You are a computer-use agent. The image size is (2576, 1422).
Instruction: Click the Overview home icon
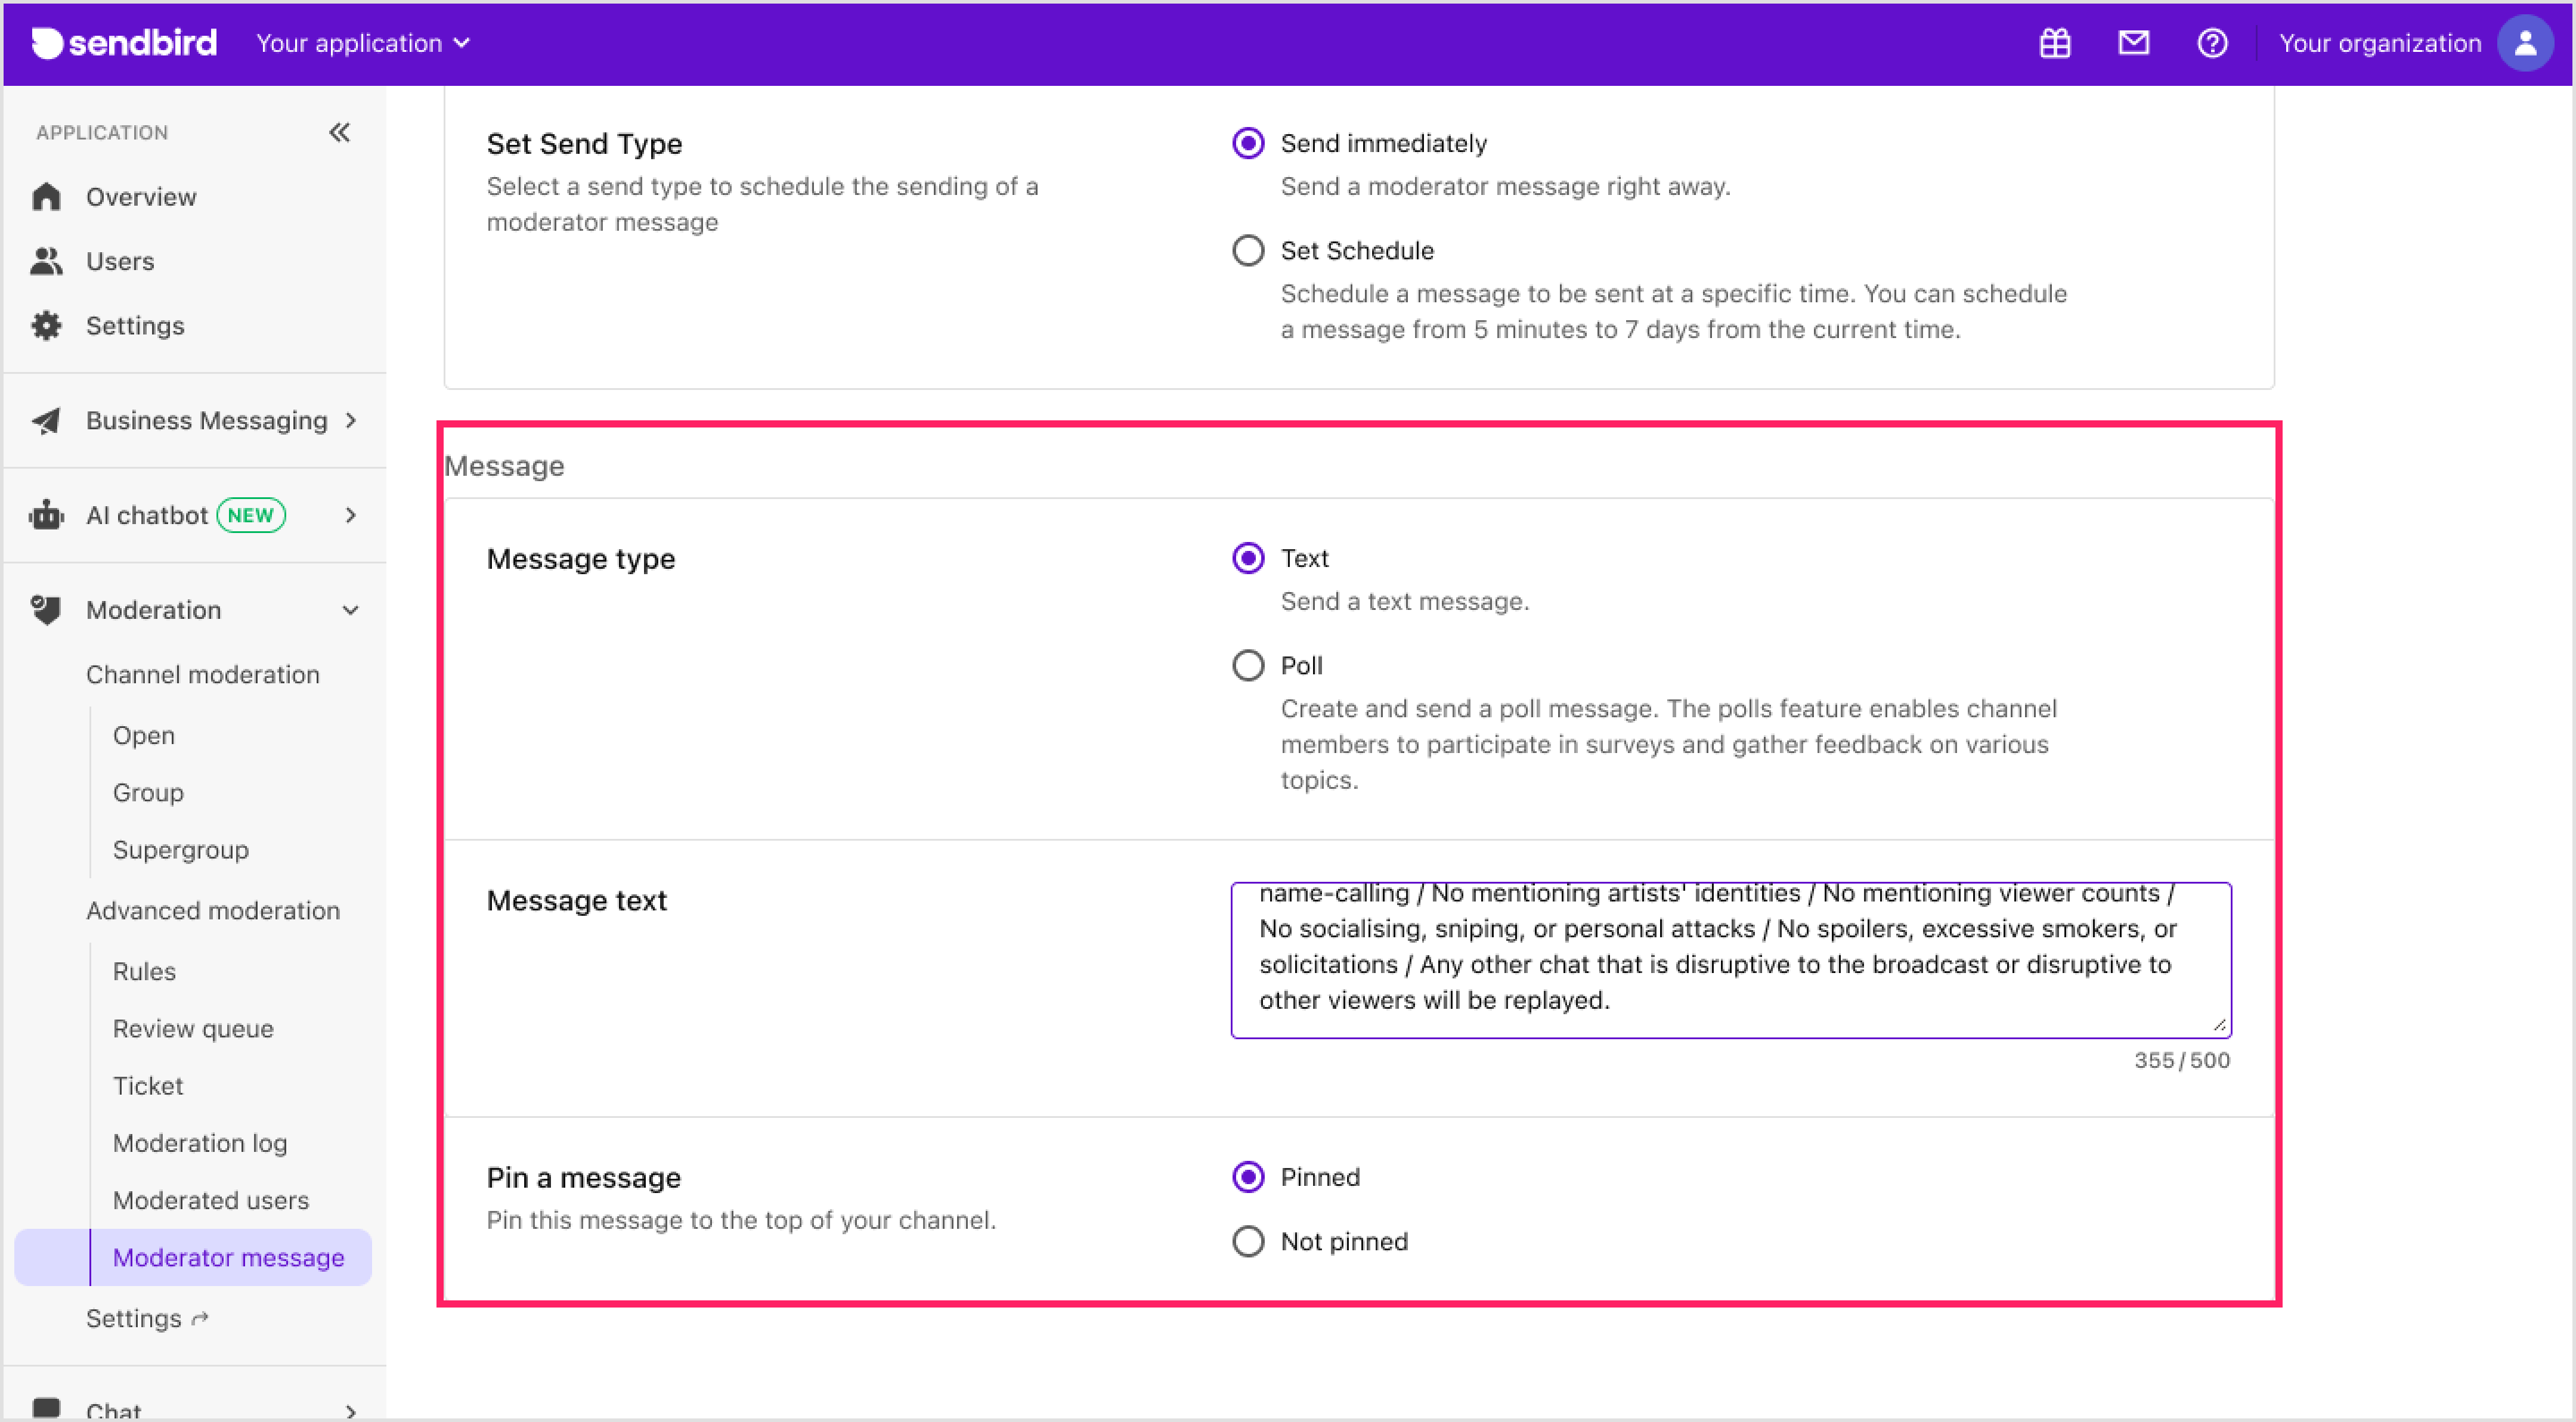point(46,196)
